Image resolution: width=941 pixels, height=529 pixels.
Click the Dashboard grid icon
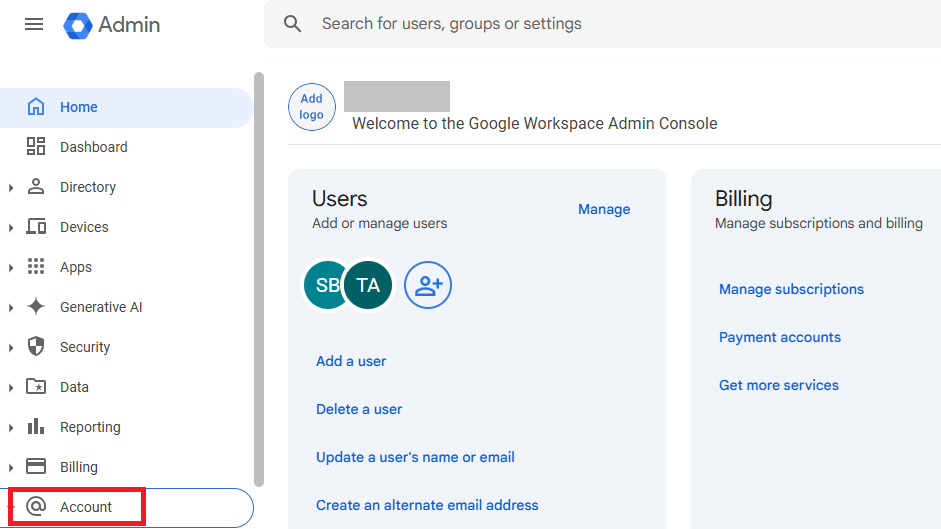36,147
